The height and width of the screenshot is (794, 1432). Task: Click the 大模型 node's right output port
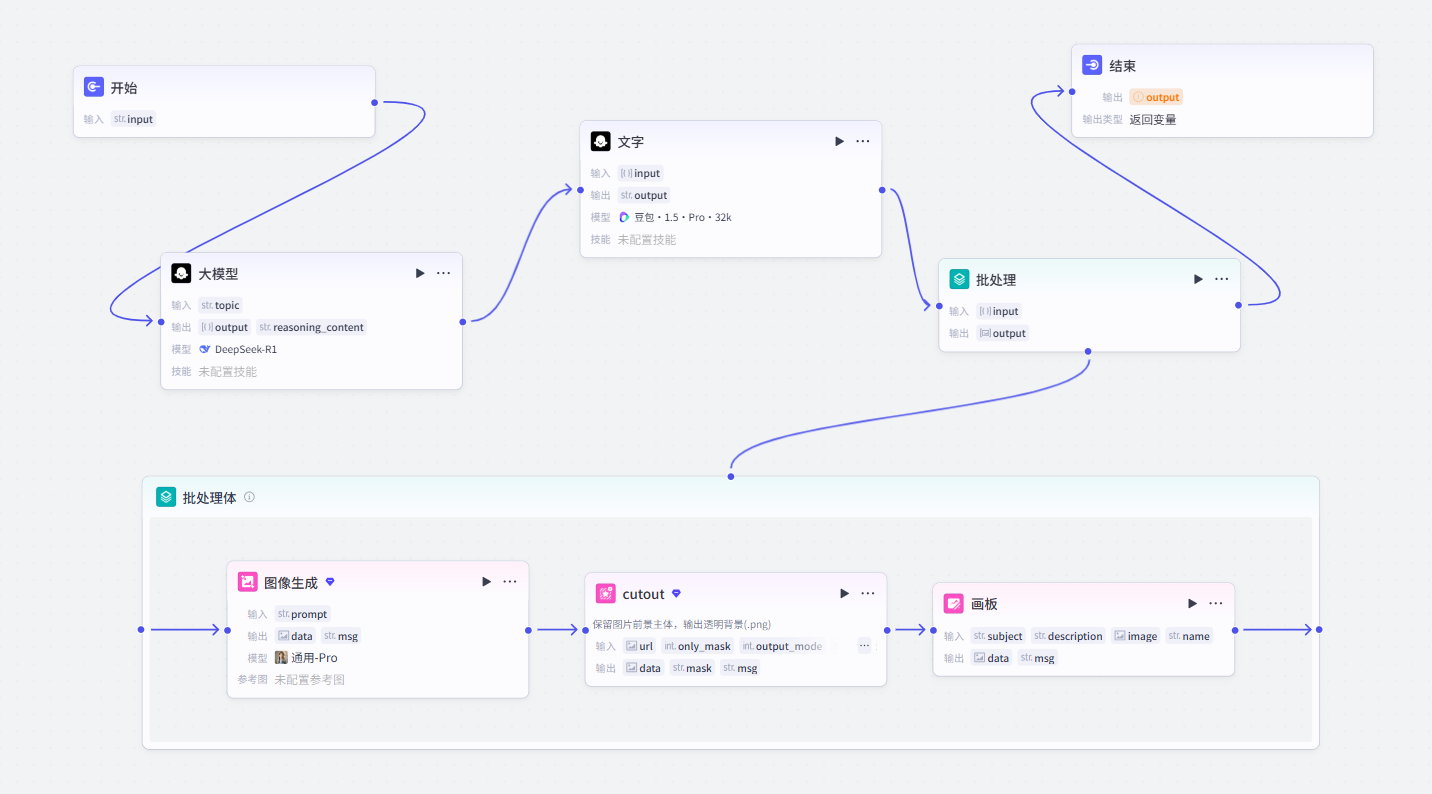pos(462,321)
